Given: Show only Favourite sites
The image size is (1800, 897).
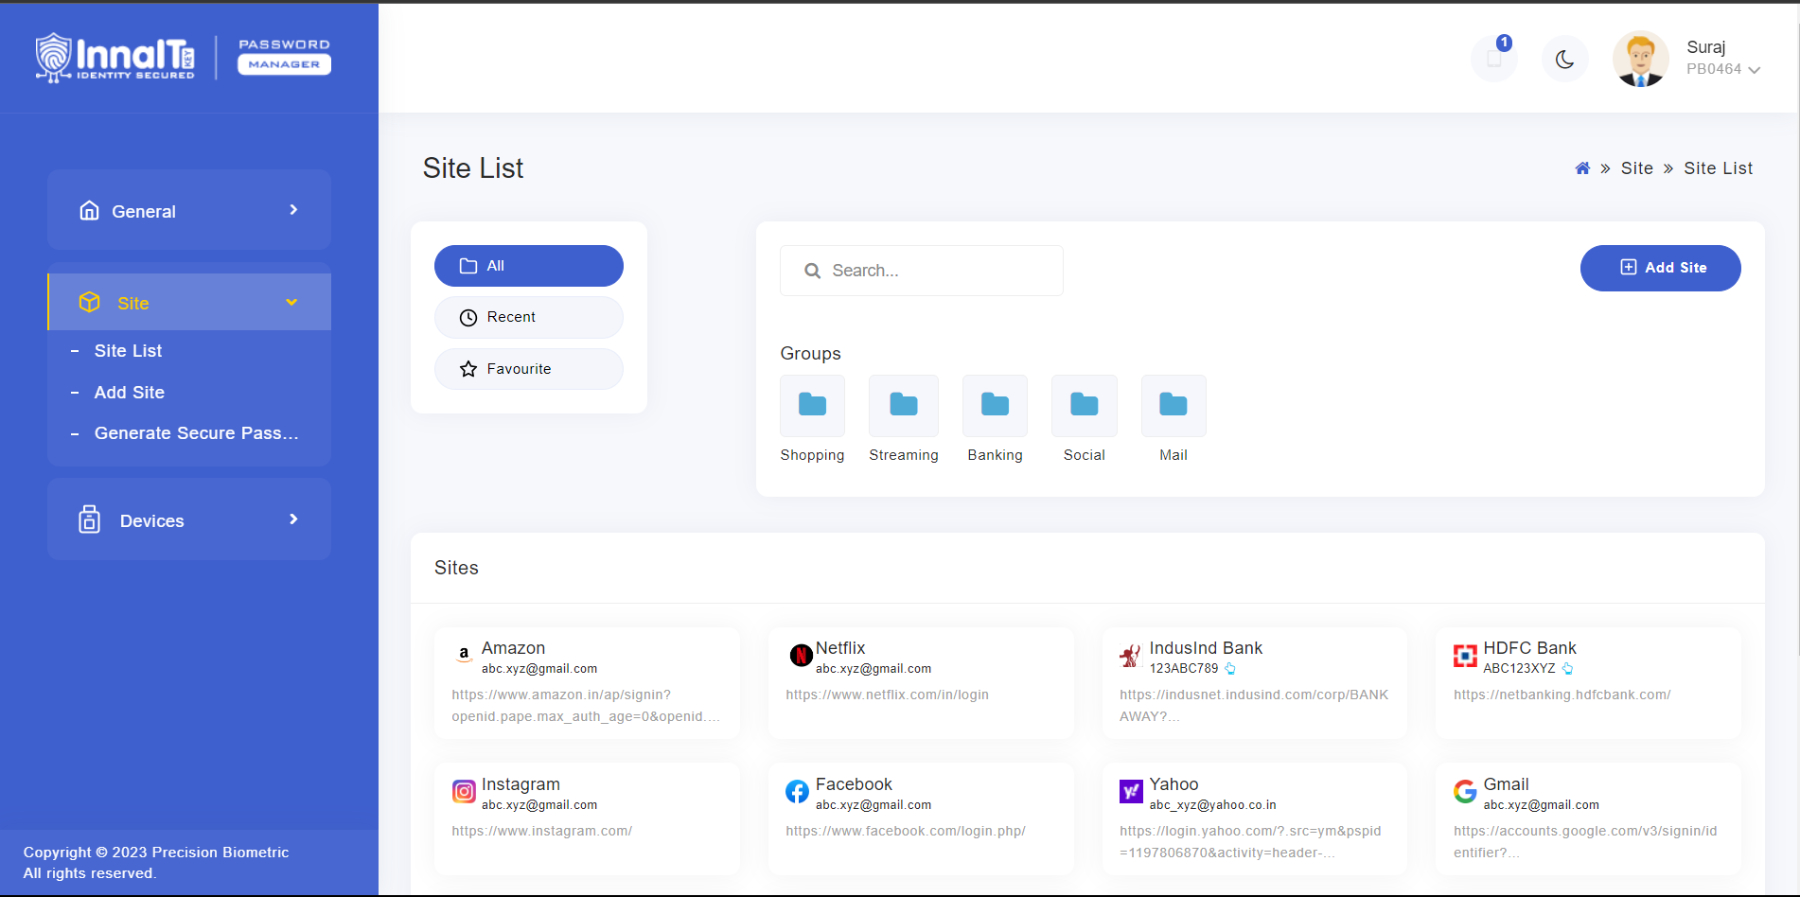Looking at the screenshot, I should pos(528,369).
